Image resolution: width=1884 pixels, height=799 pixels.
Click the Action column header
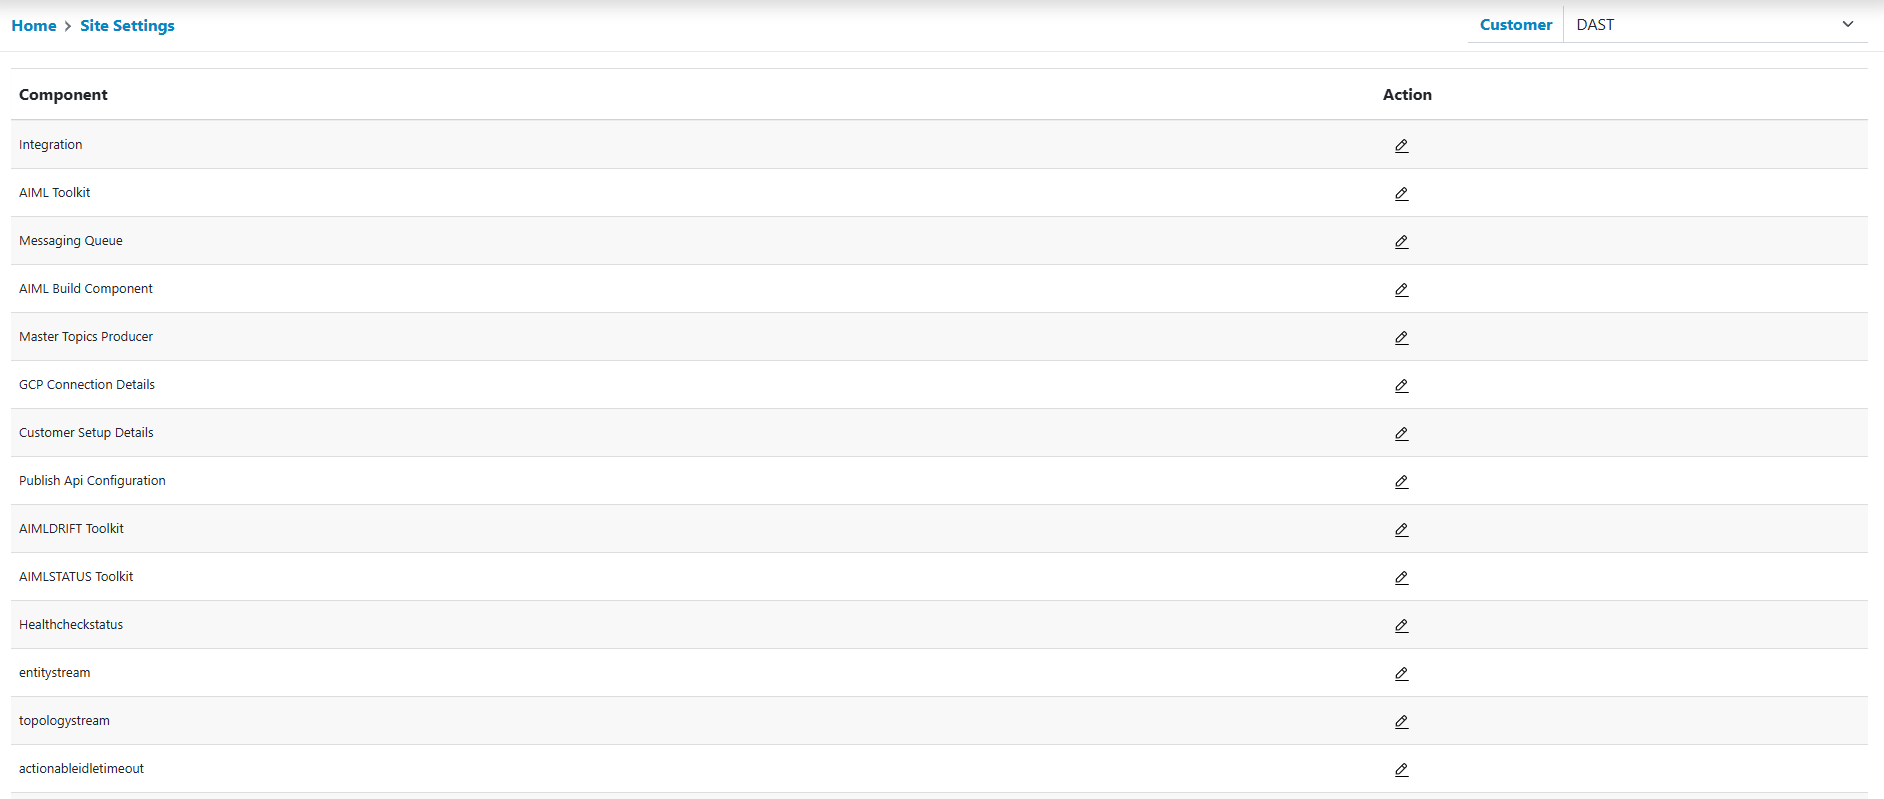[x=1407, y=95]
